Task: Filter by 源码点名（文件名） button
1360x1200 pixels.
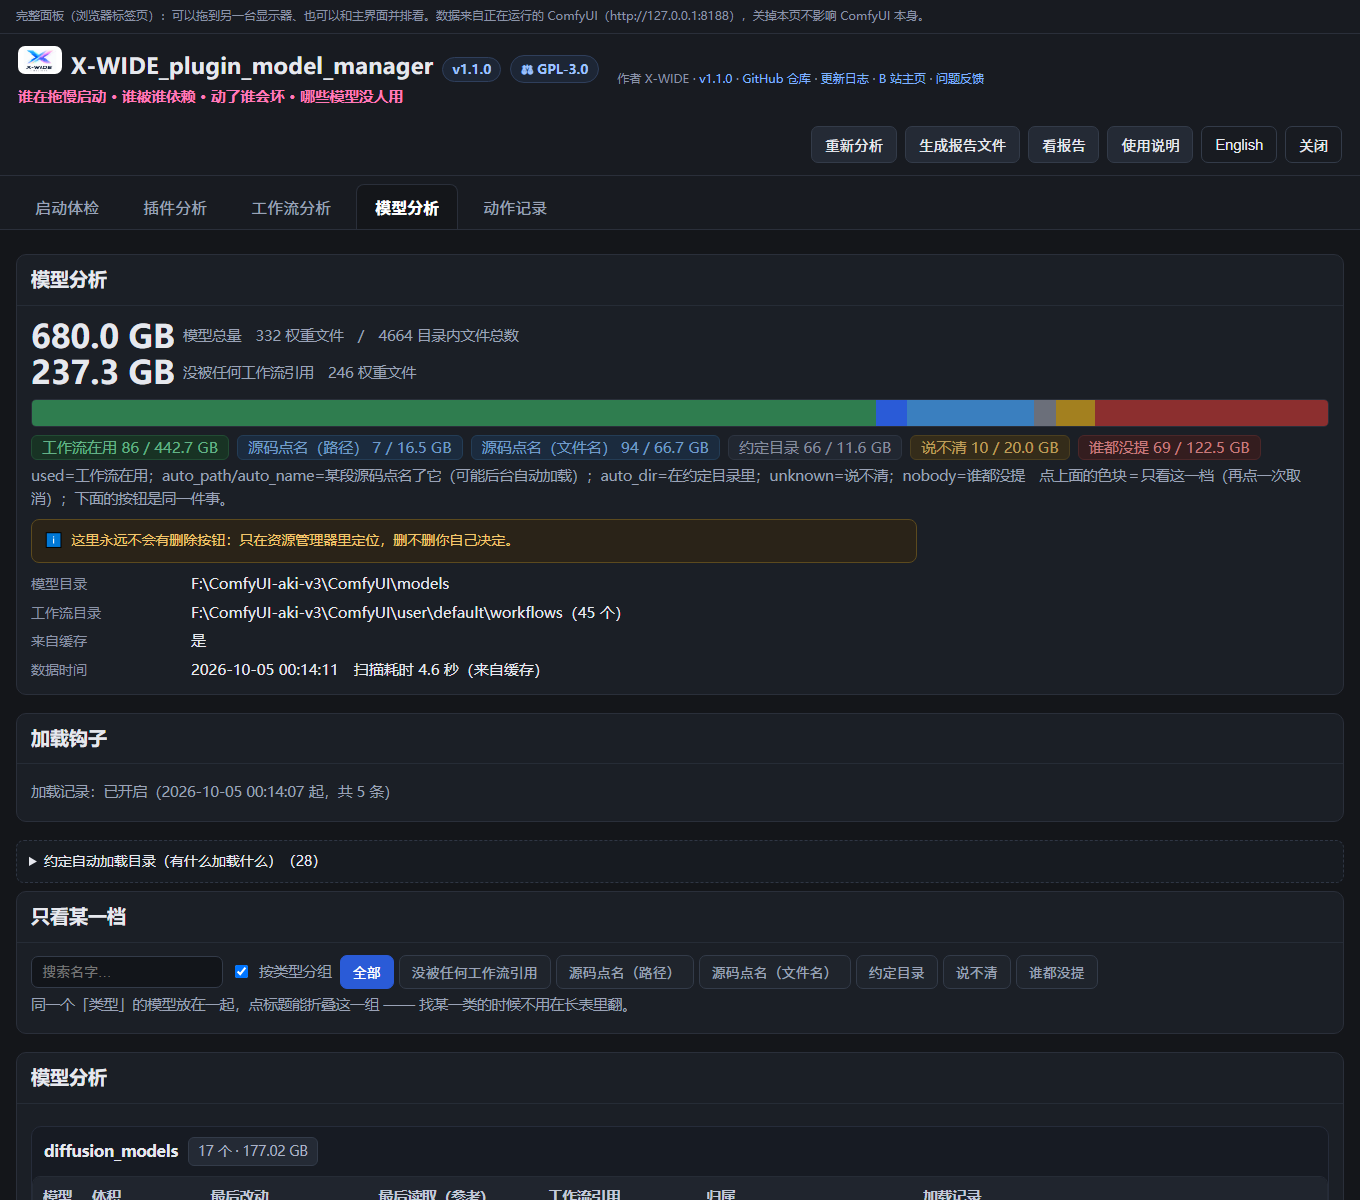Action: 775,972
